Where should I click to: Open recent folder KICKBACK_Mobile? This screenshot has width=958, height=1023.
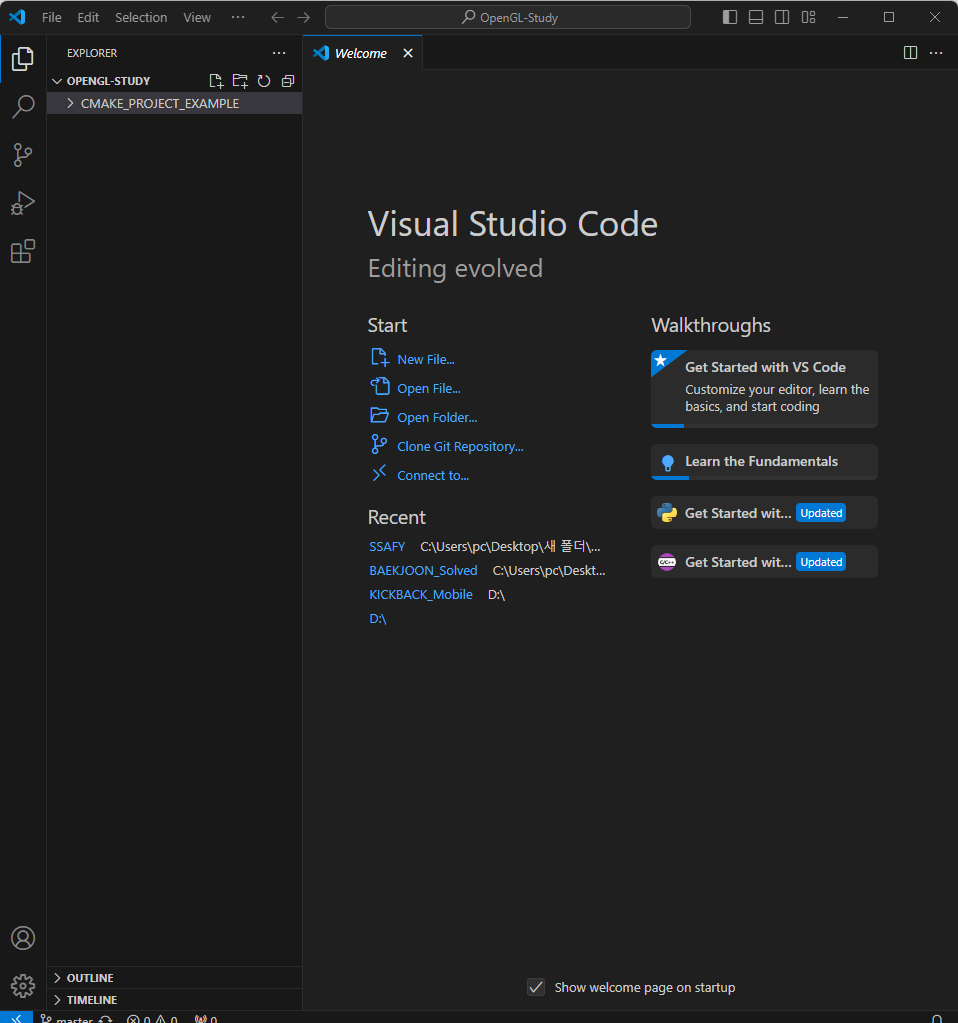[x=421, y=595]
